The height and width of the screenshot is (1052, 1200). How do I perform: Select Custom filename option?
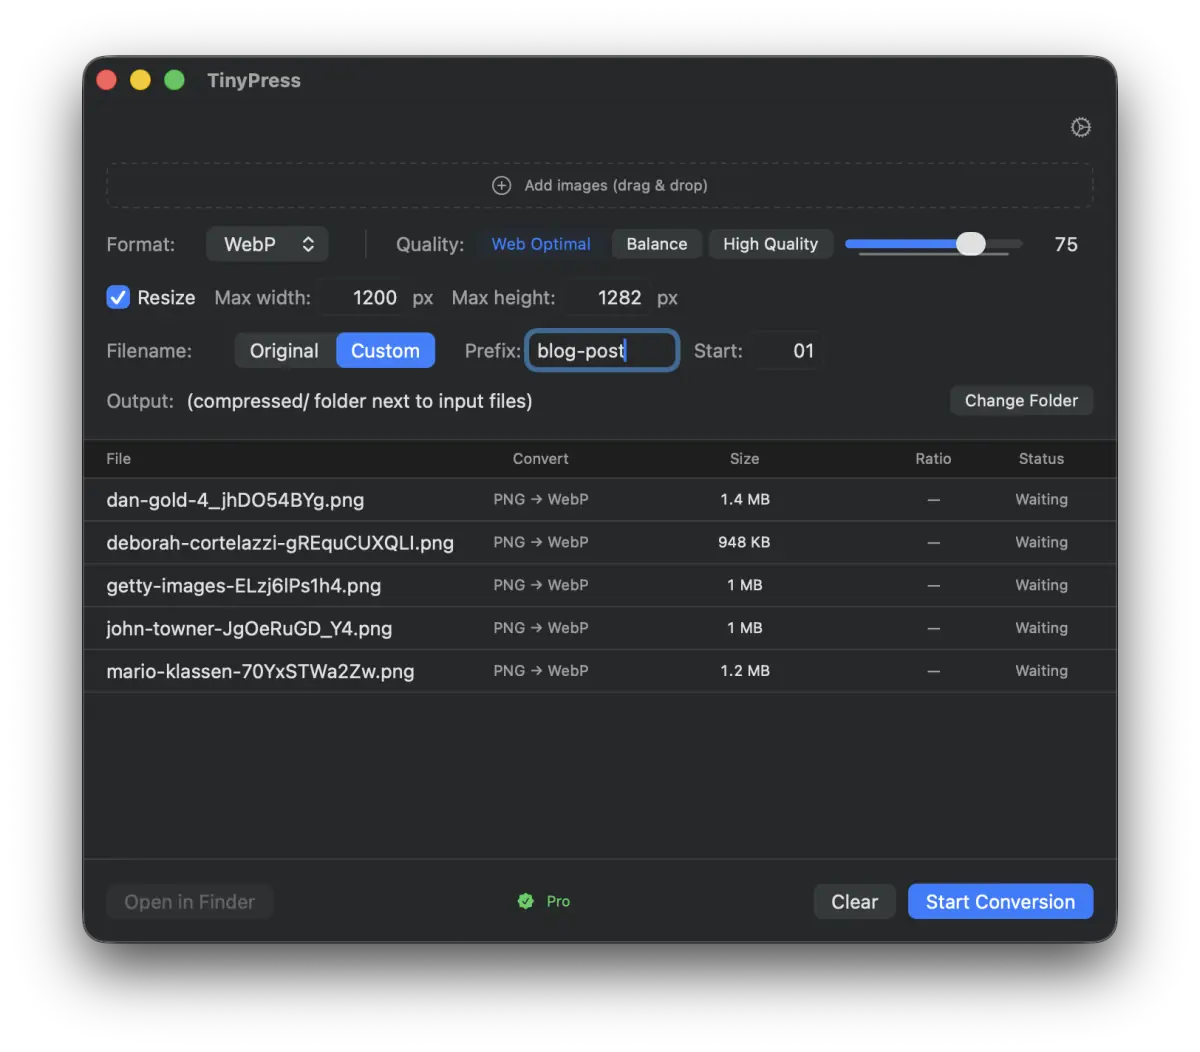(x=385, y=351)
